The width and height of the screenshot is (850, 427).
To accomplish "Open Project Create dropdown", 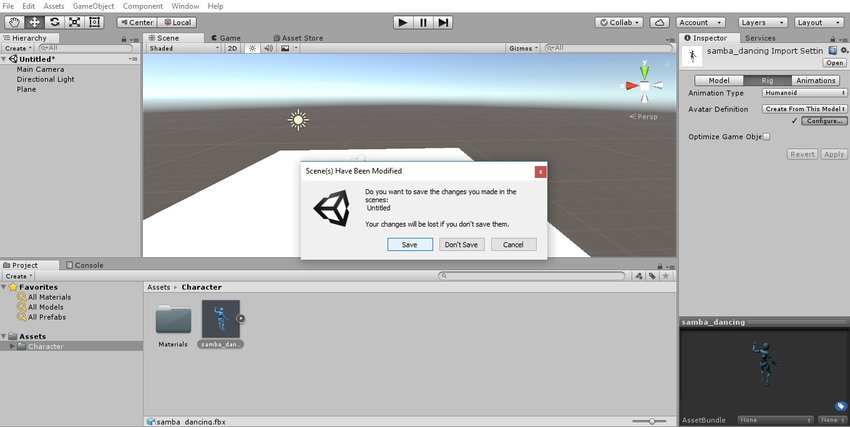I will tap(18, 276).
